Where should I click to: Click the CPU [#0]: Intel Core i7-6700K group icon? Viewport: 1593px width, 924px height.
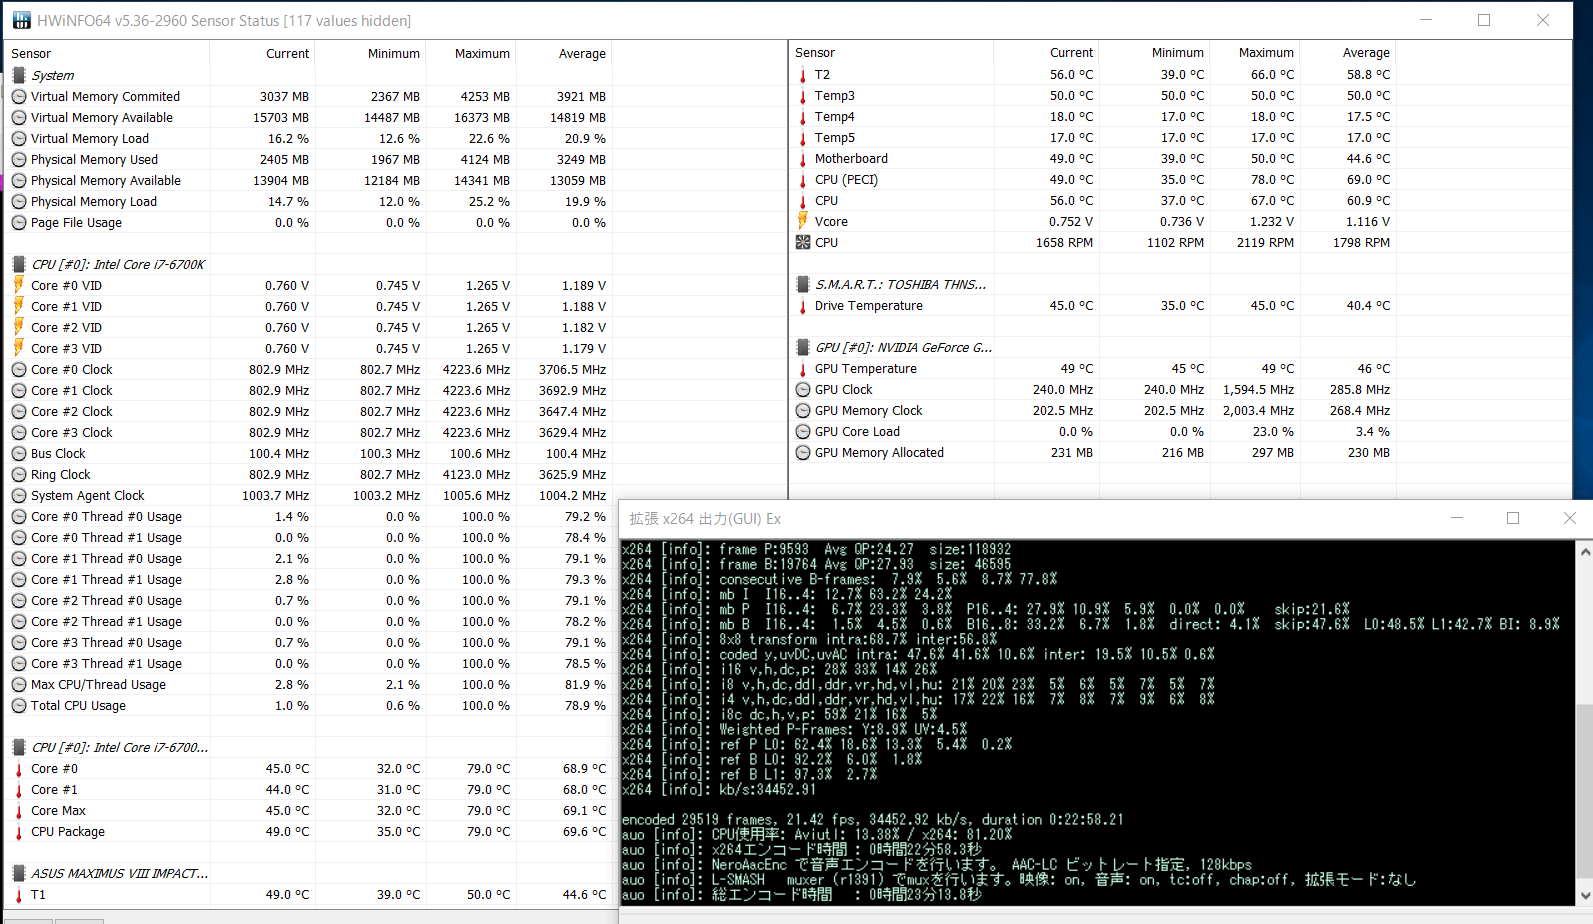tap(19, 264)
